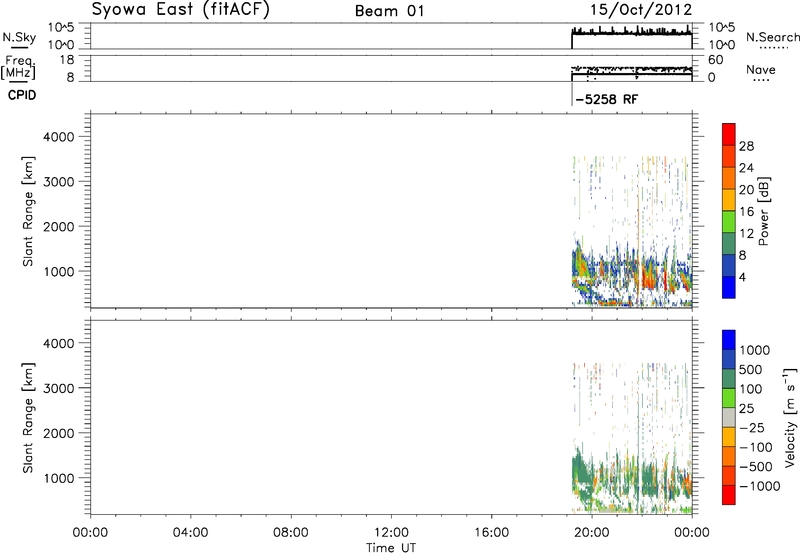Viewport: 800px width, 554px height.
Task: Click the frequency axis value '18'
Action: [67, 60]
